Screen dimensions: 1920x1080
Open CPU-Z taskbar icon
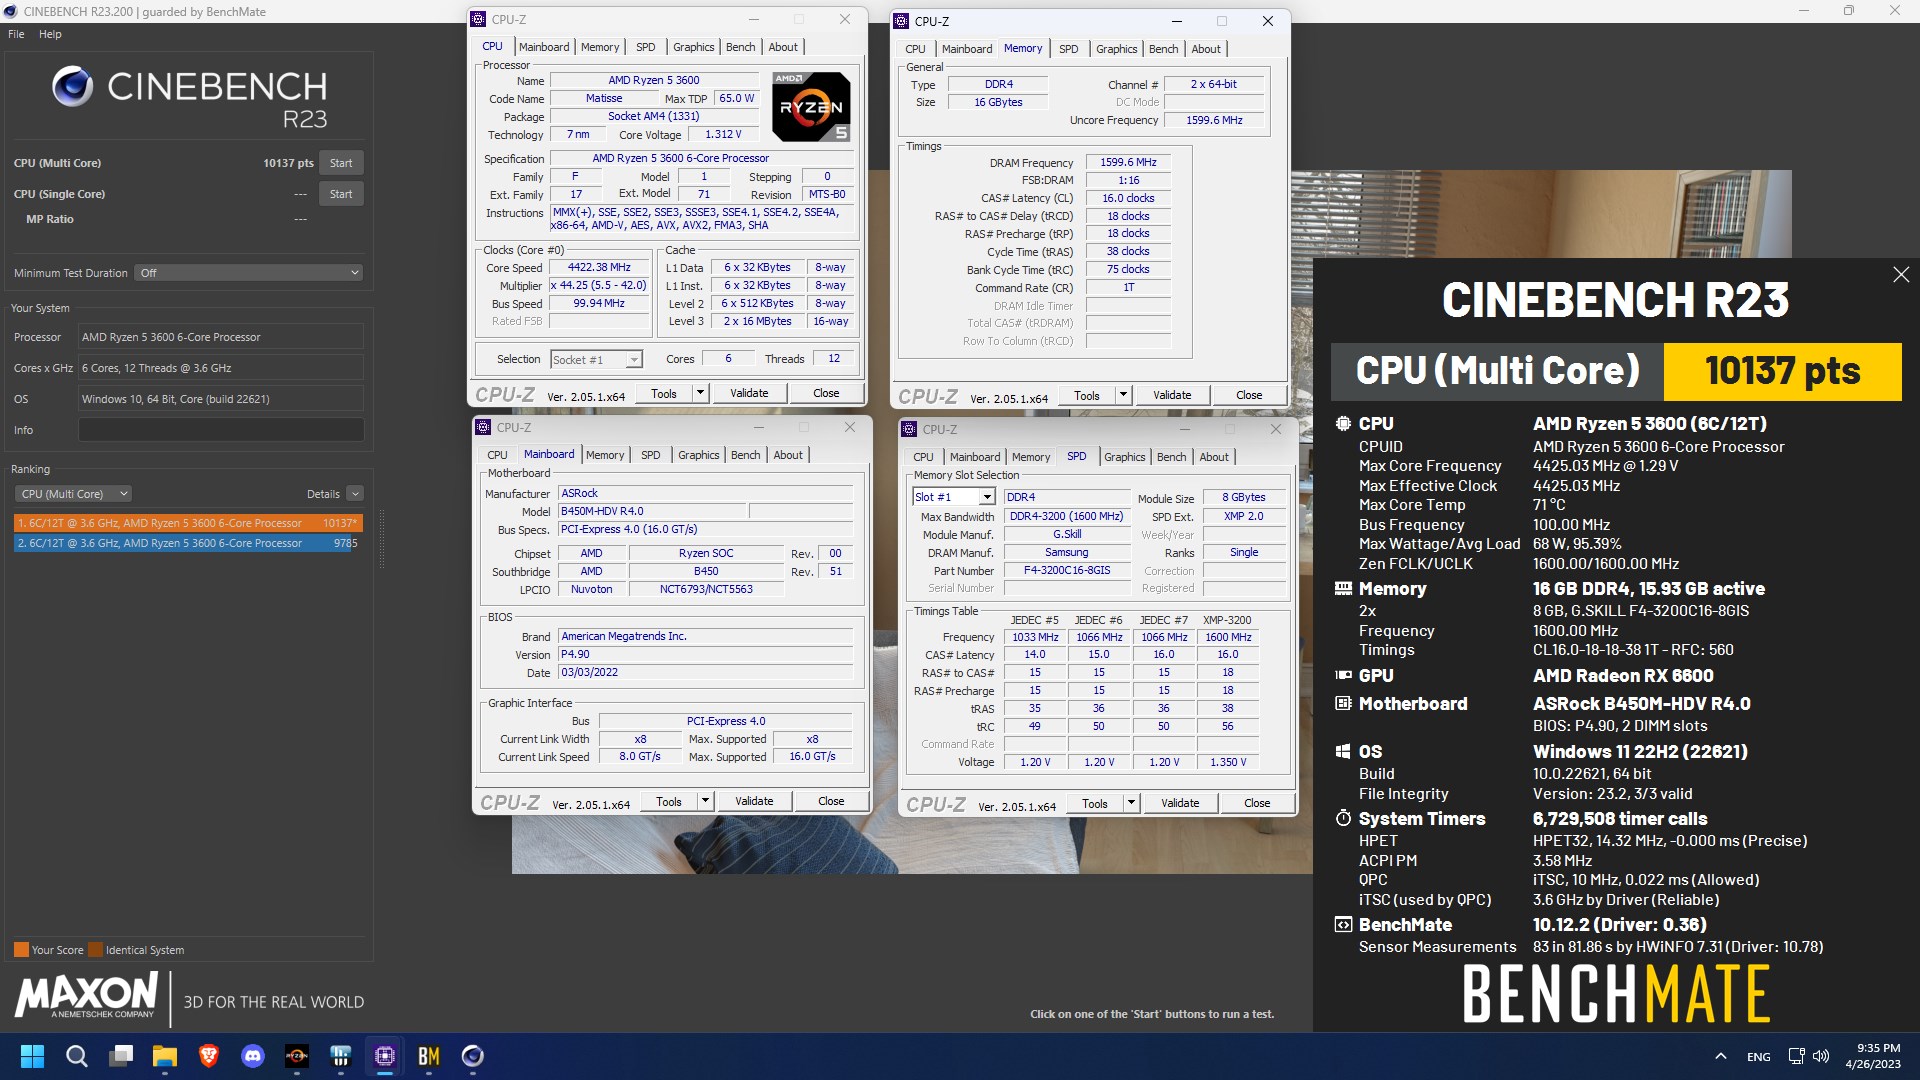coord(385,1056)
